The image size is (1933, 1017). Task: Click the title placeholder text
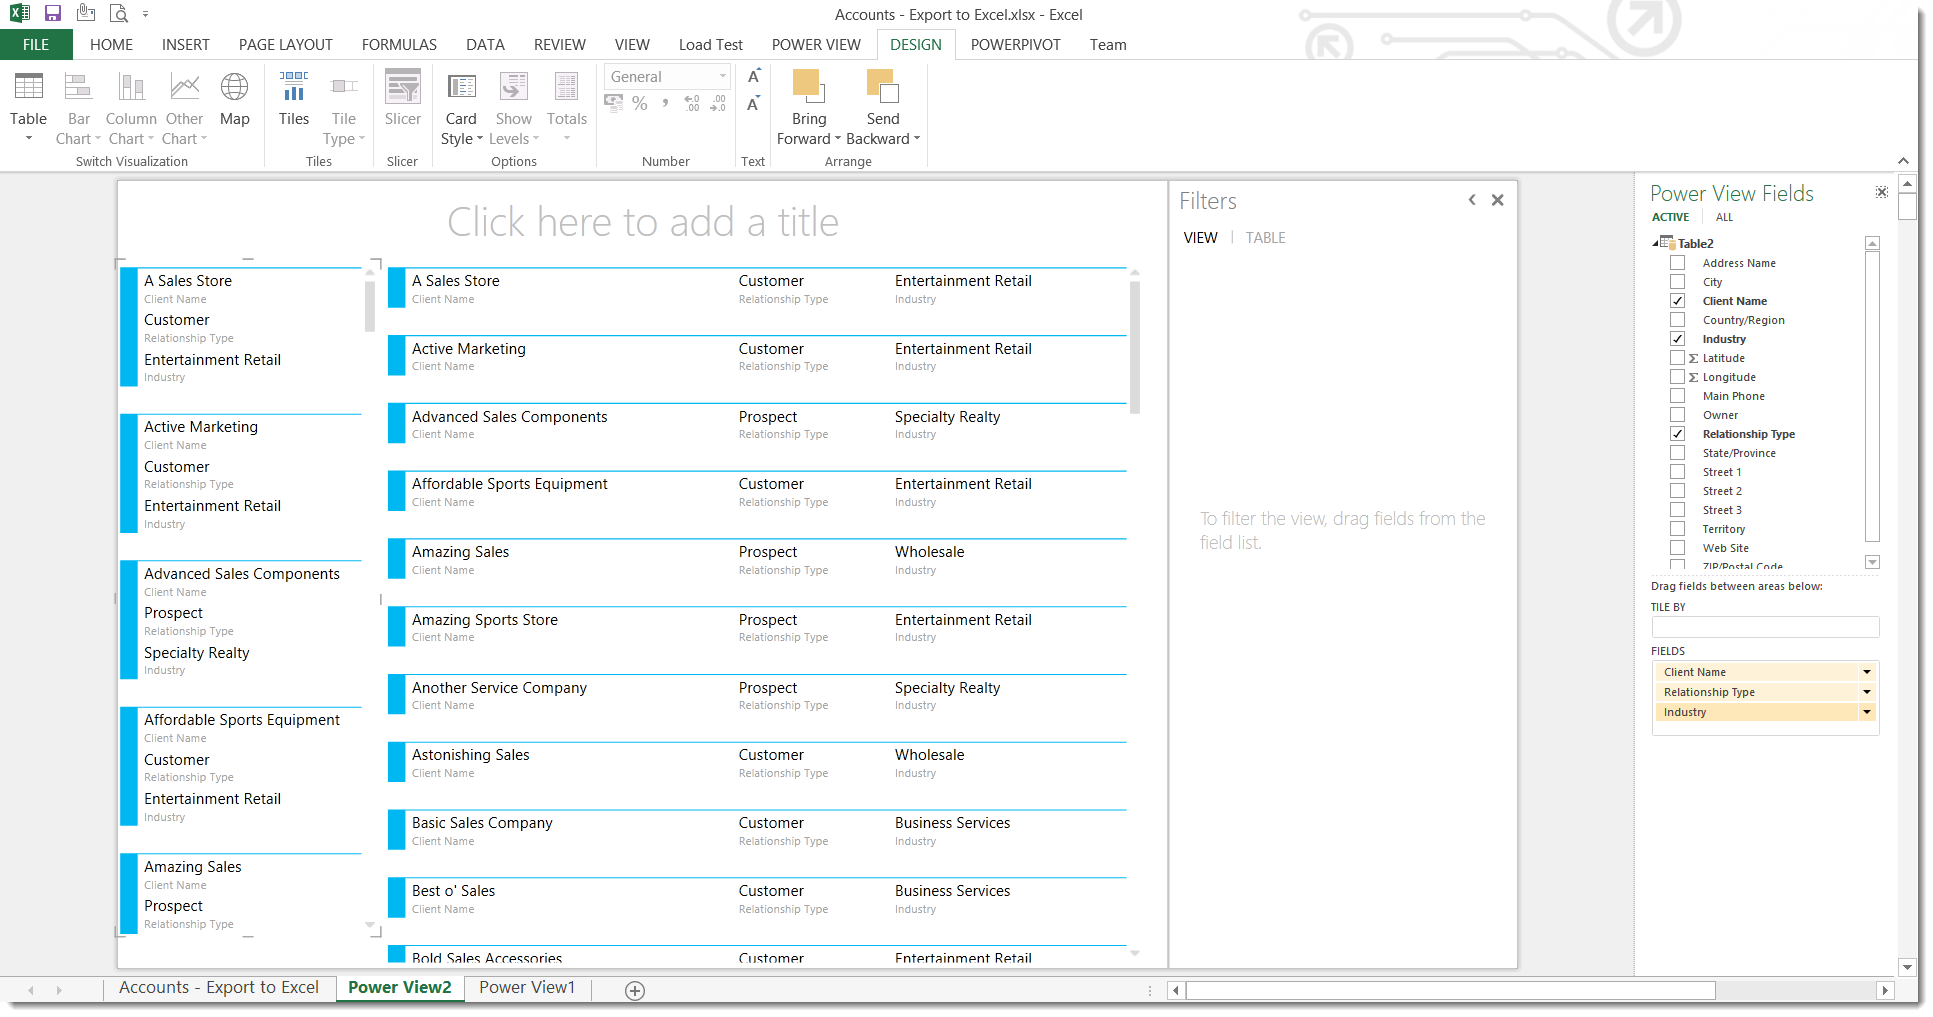coord(642,222)
